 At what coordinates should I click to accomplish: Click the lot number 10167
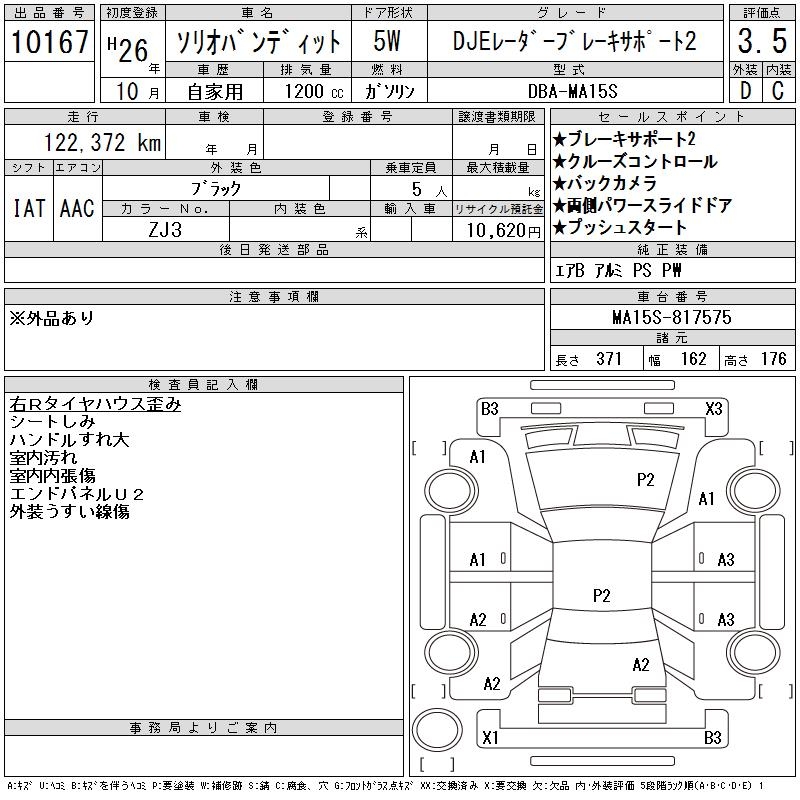pos(49,41)
